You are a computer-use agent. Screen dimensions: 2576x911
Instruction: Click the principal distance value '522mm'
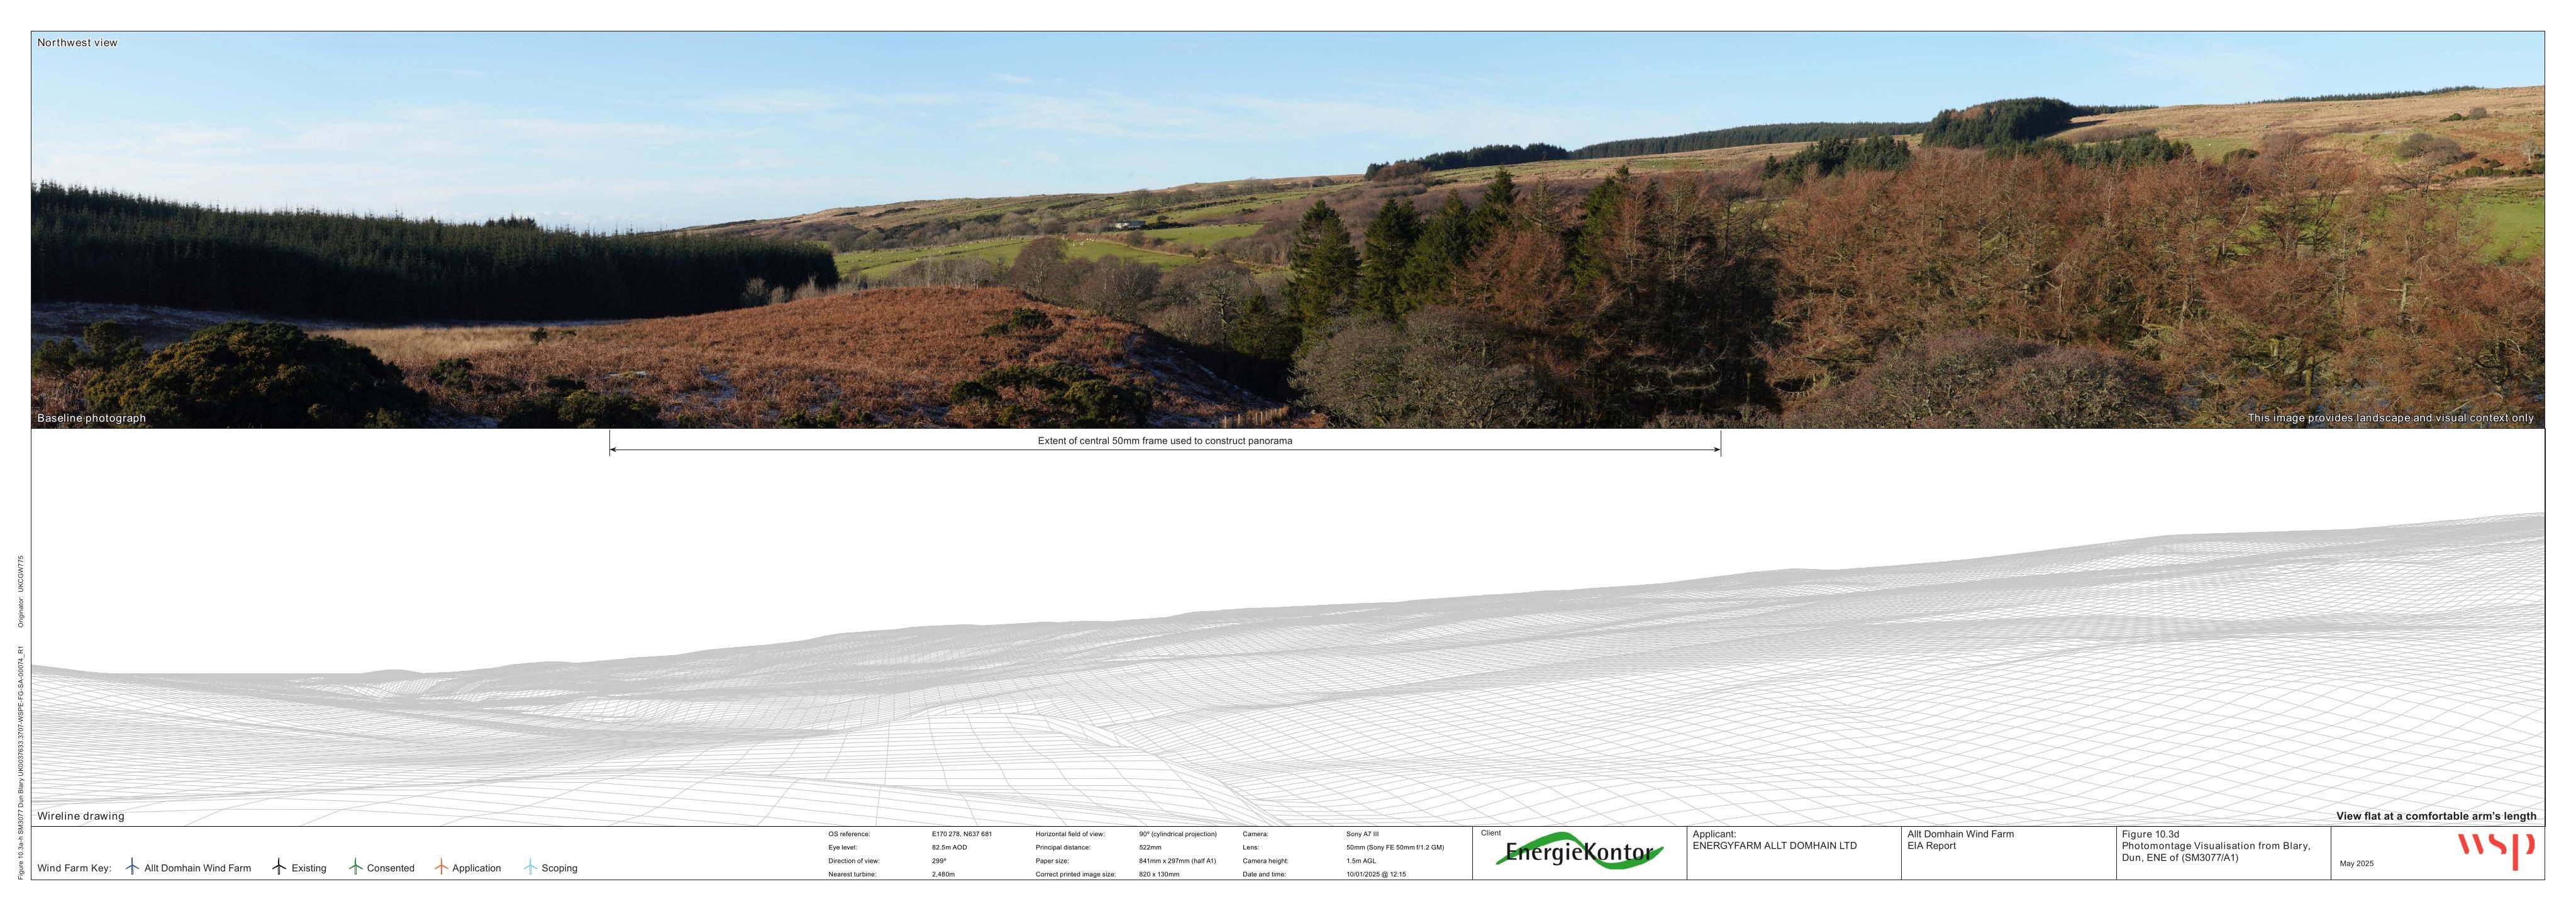[1150, 847]
